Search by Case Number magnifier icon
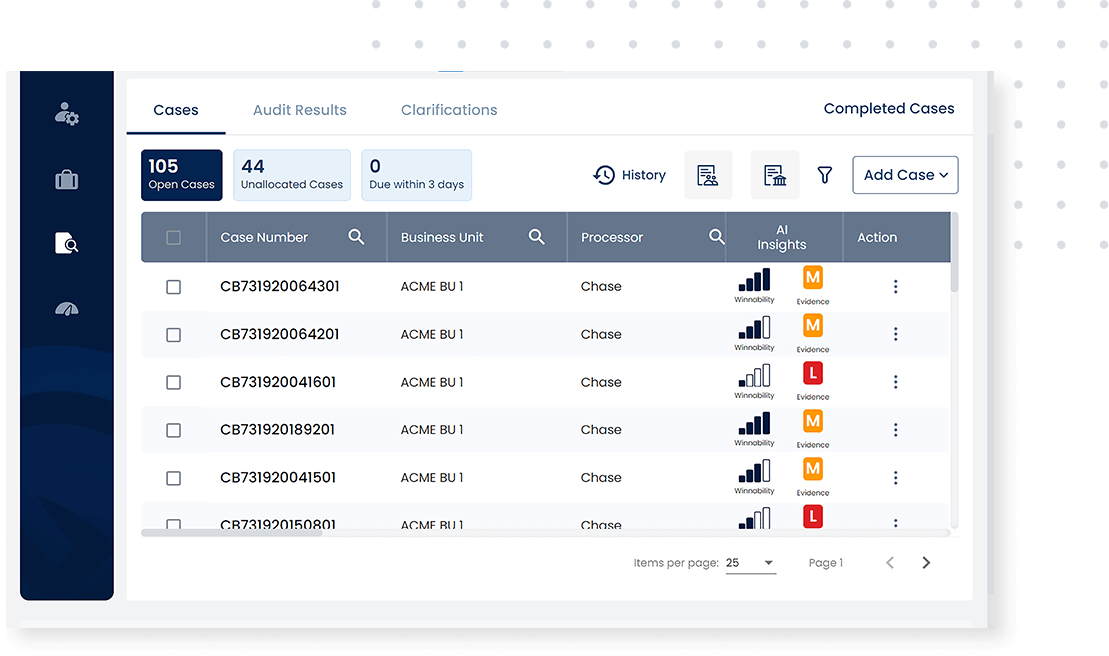This screenshot has height=656, width=1109. (x=356, y=237)
